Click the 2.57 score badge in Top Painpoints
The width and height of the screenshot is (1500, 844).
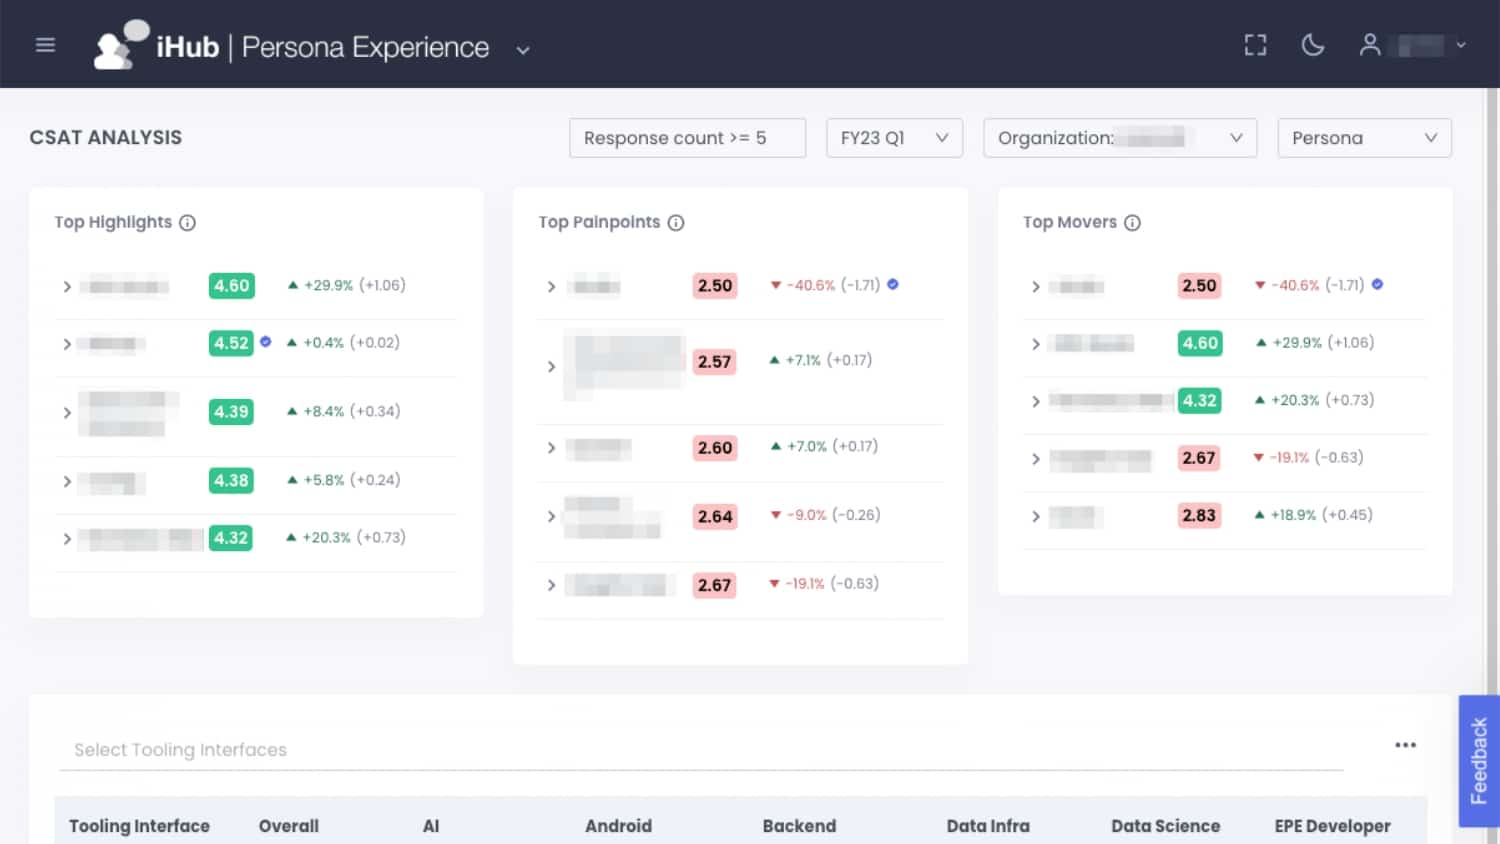tap(715, 361)
